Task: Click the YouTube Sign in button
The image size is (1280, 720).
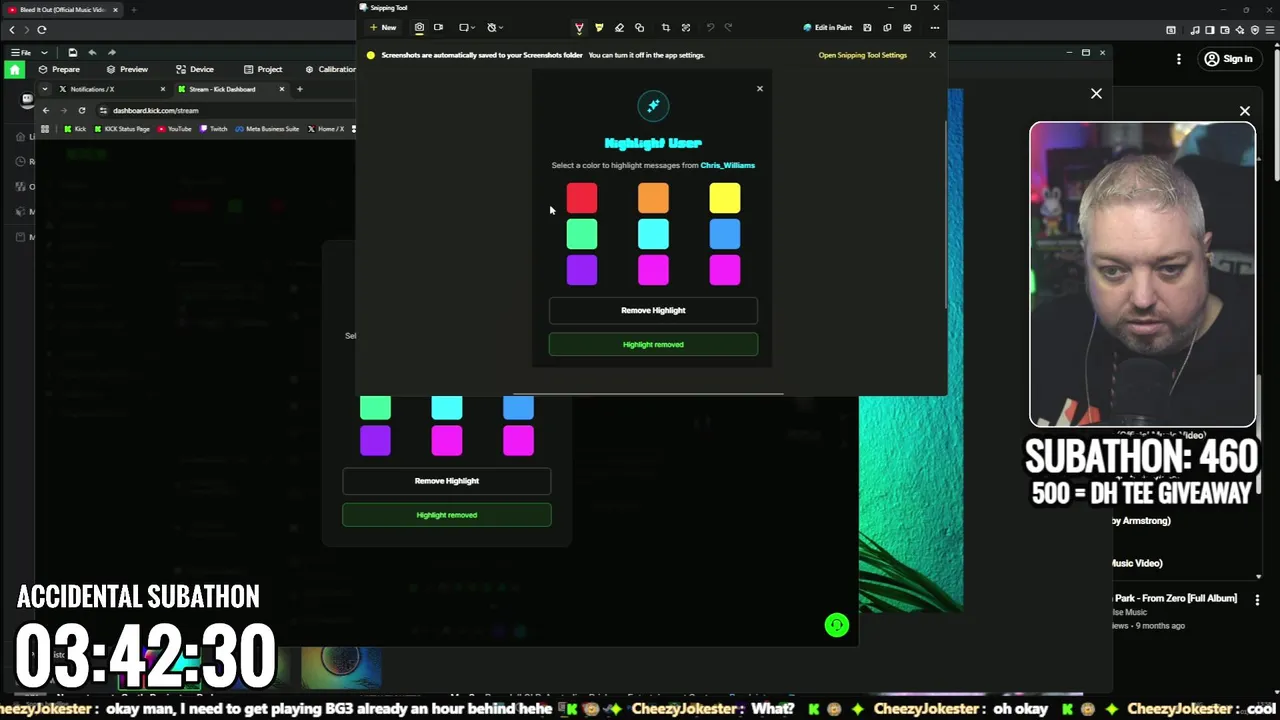Action: [x=1228, y=59]
